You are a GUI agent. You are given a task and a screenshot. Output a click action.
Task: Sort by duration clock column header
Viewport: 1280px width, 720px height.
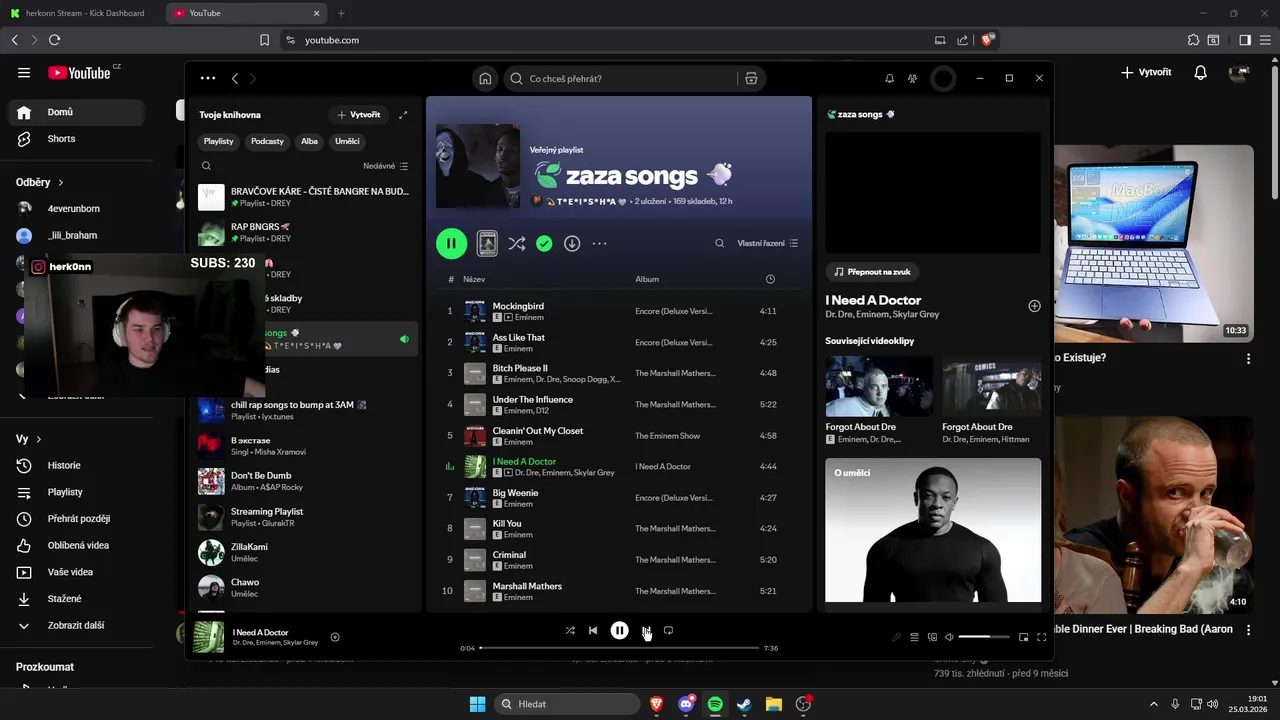pyautogui.click(x=770, y=279)
